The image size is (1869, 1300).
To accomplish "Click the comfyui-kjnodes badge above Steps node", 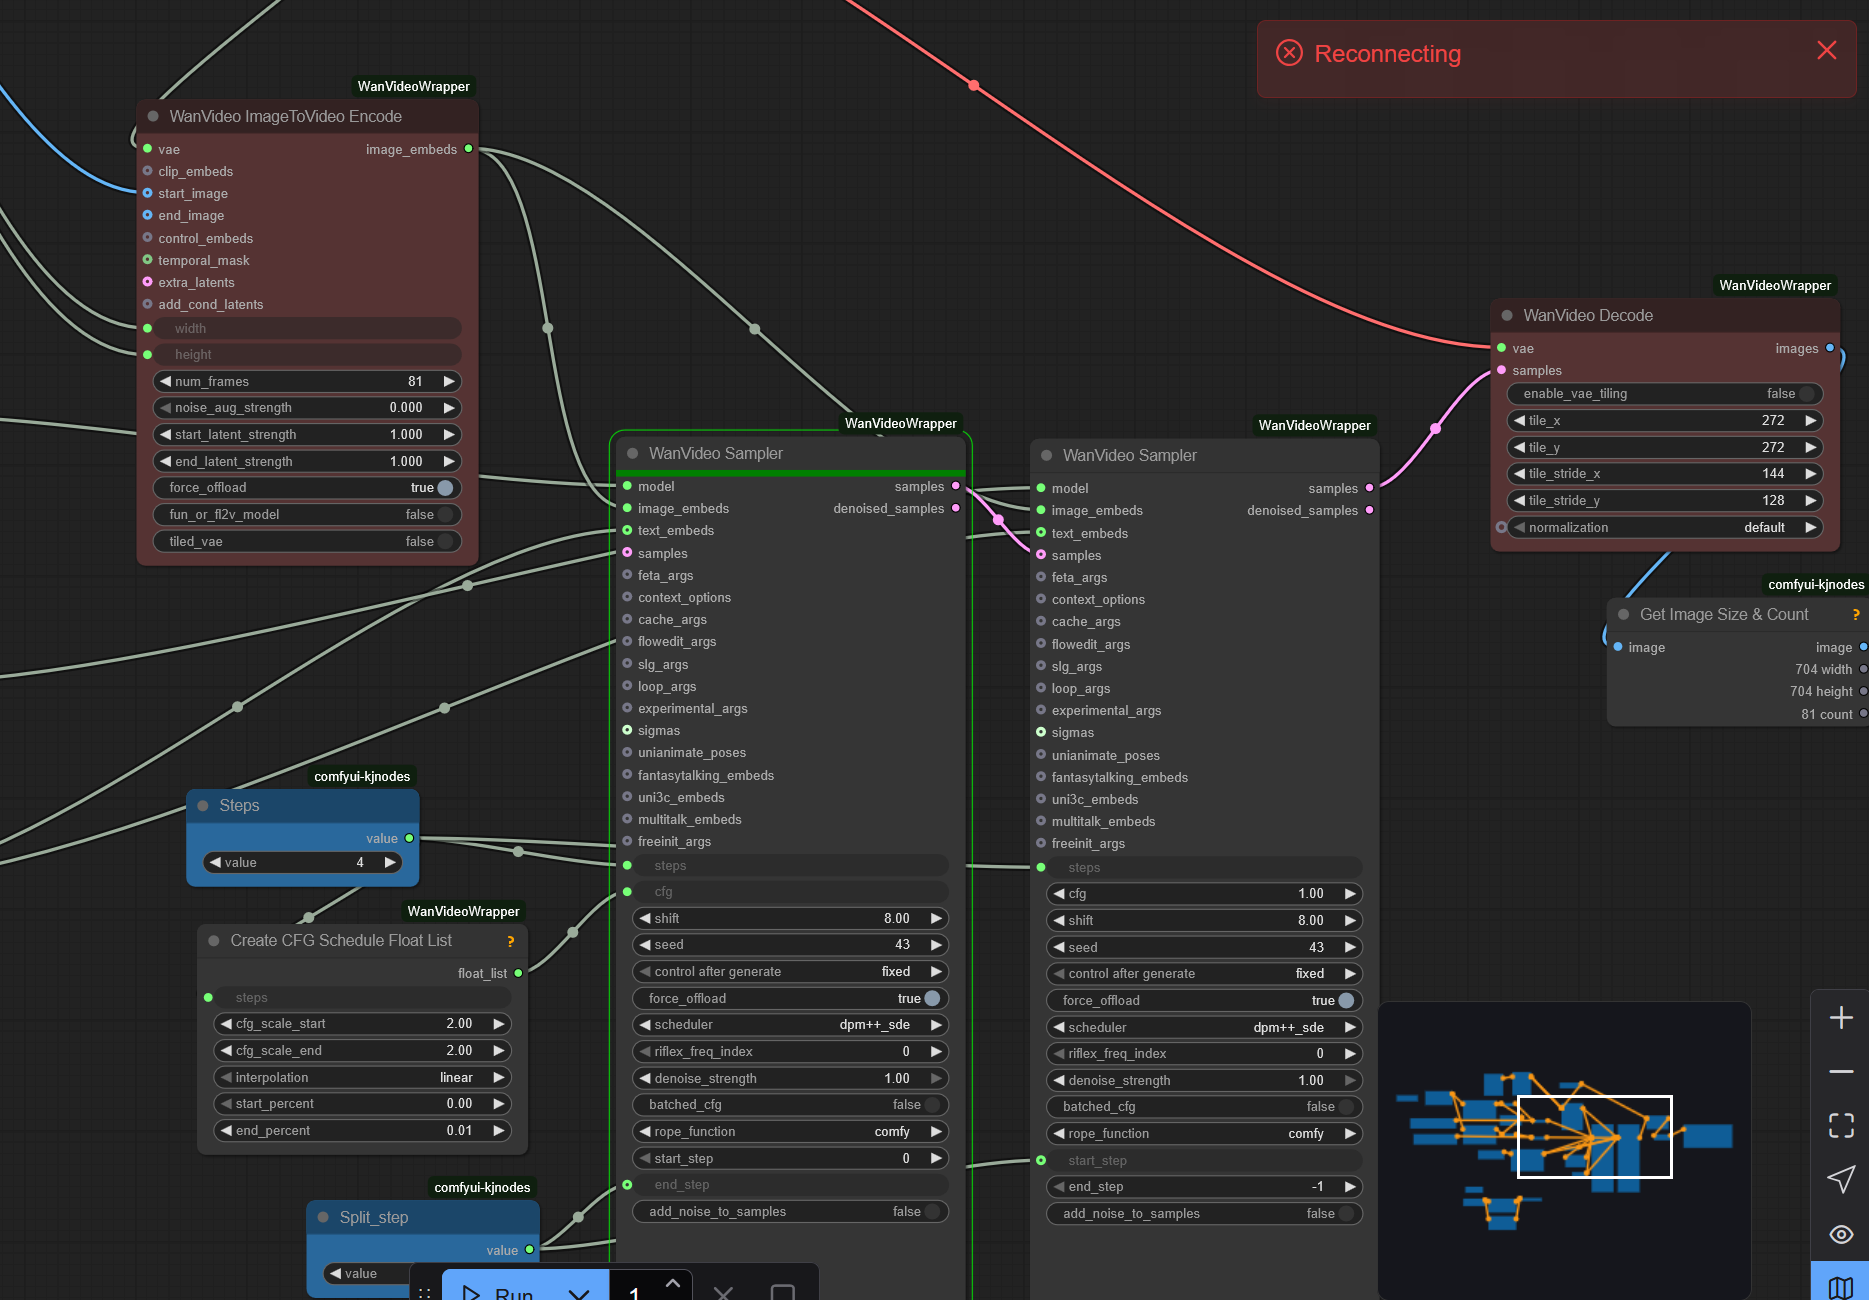I will 362,777.
